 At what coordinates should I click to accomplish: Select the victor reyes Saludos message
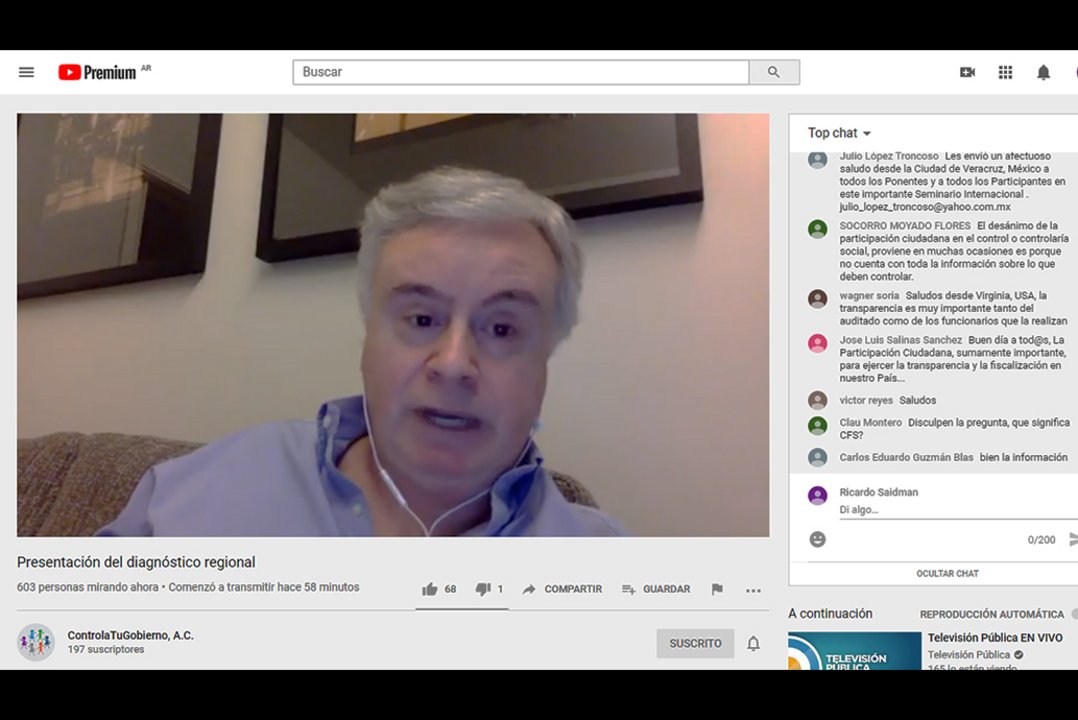[918, 400]
